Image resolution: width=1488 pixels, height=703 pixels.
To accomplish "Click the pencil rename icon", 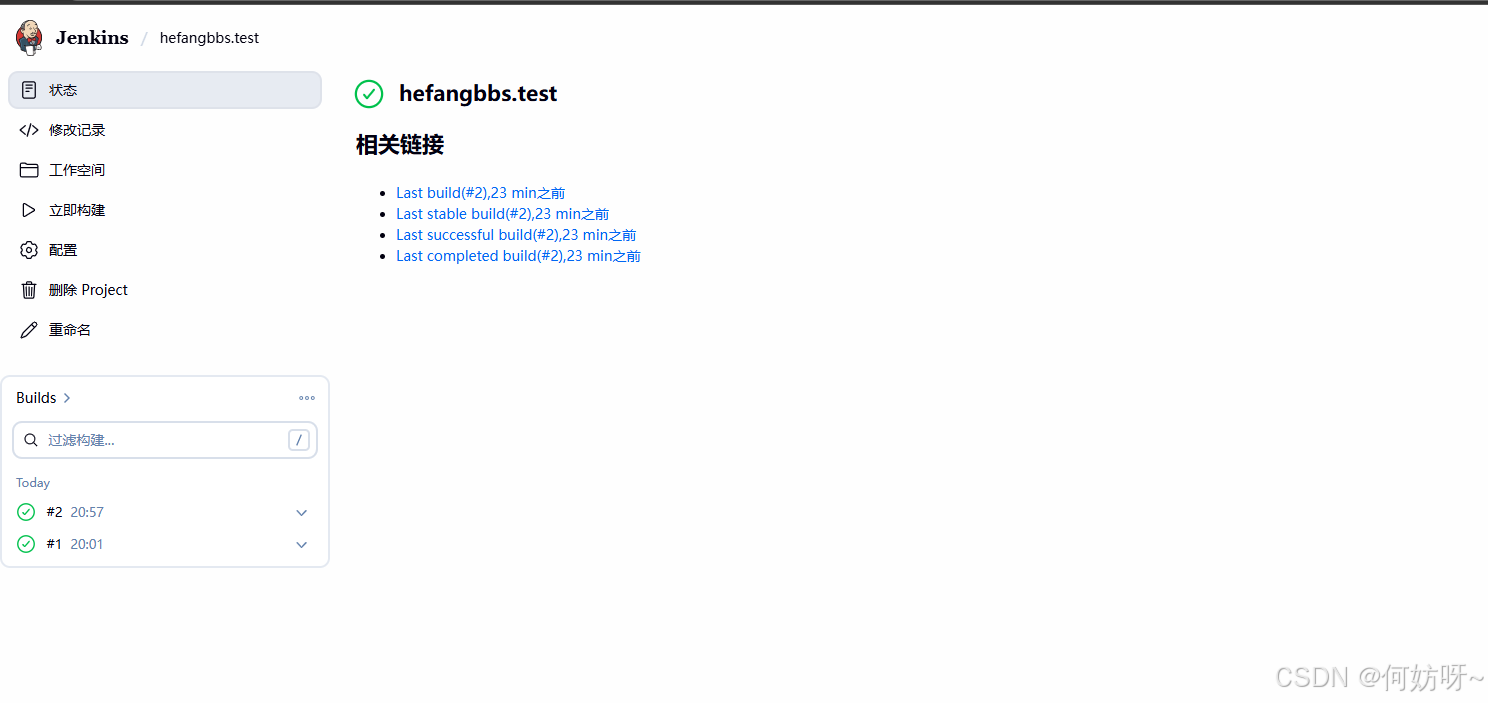I will [x=29, y=330].
